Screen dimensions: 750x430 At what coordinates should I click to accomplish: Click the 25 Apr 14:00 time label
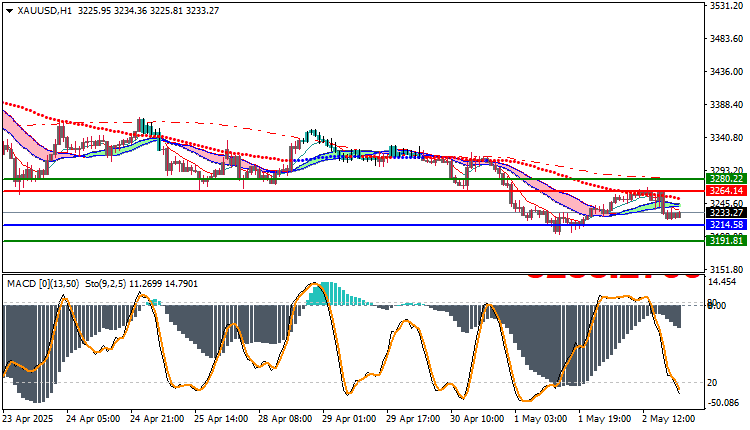pyautogui.click(x=221, y=419)
